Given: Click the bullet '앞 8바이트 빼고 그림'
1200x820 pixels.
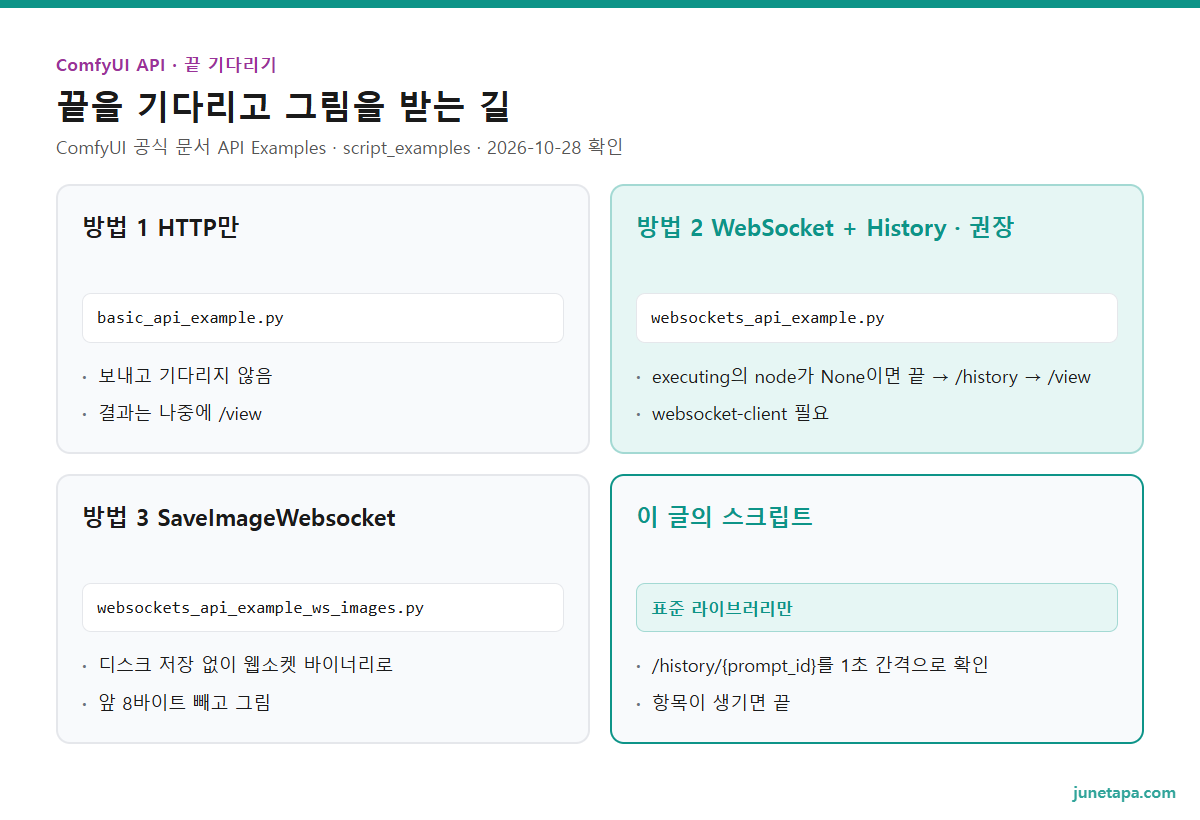Looking at the screenshot, I should tap(184, 702).
